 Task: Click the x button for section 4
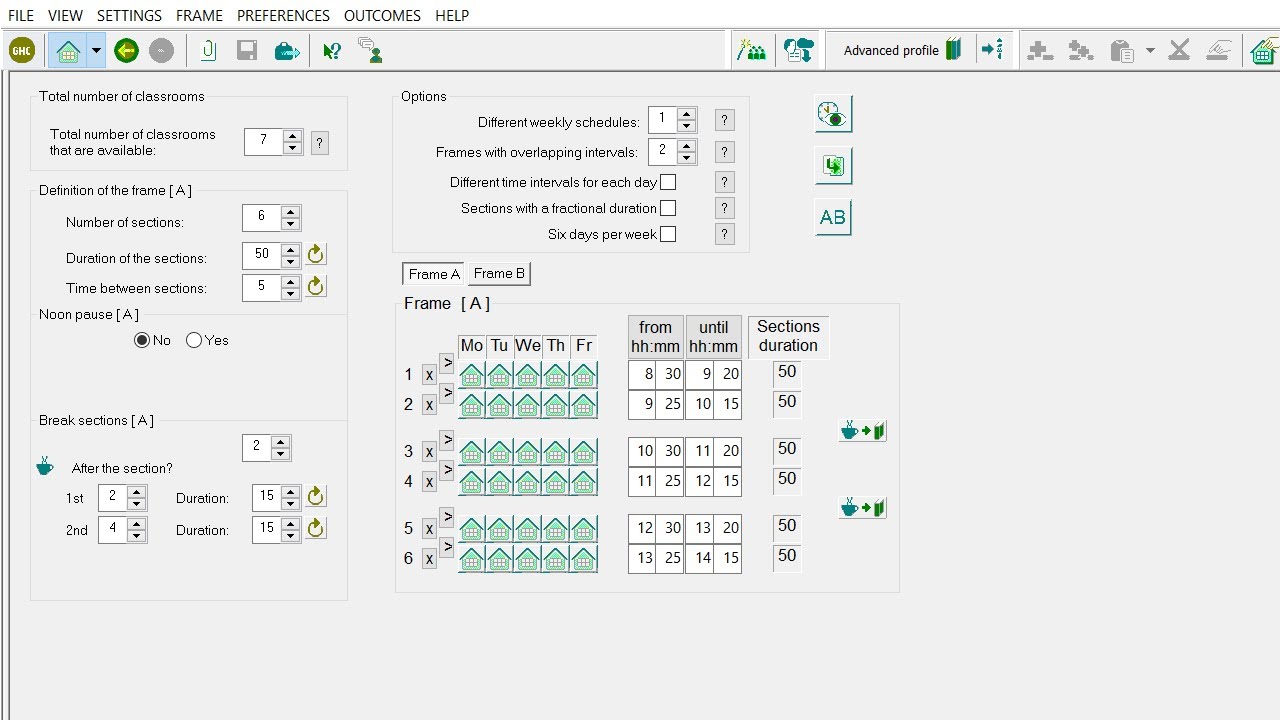[x=429, y=482]
